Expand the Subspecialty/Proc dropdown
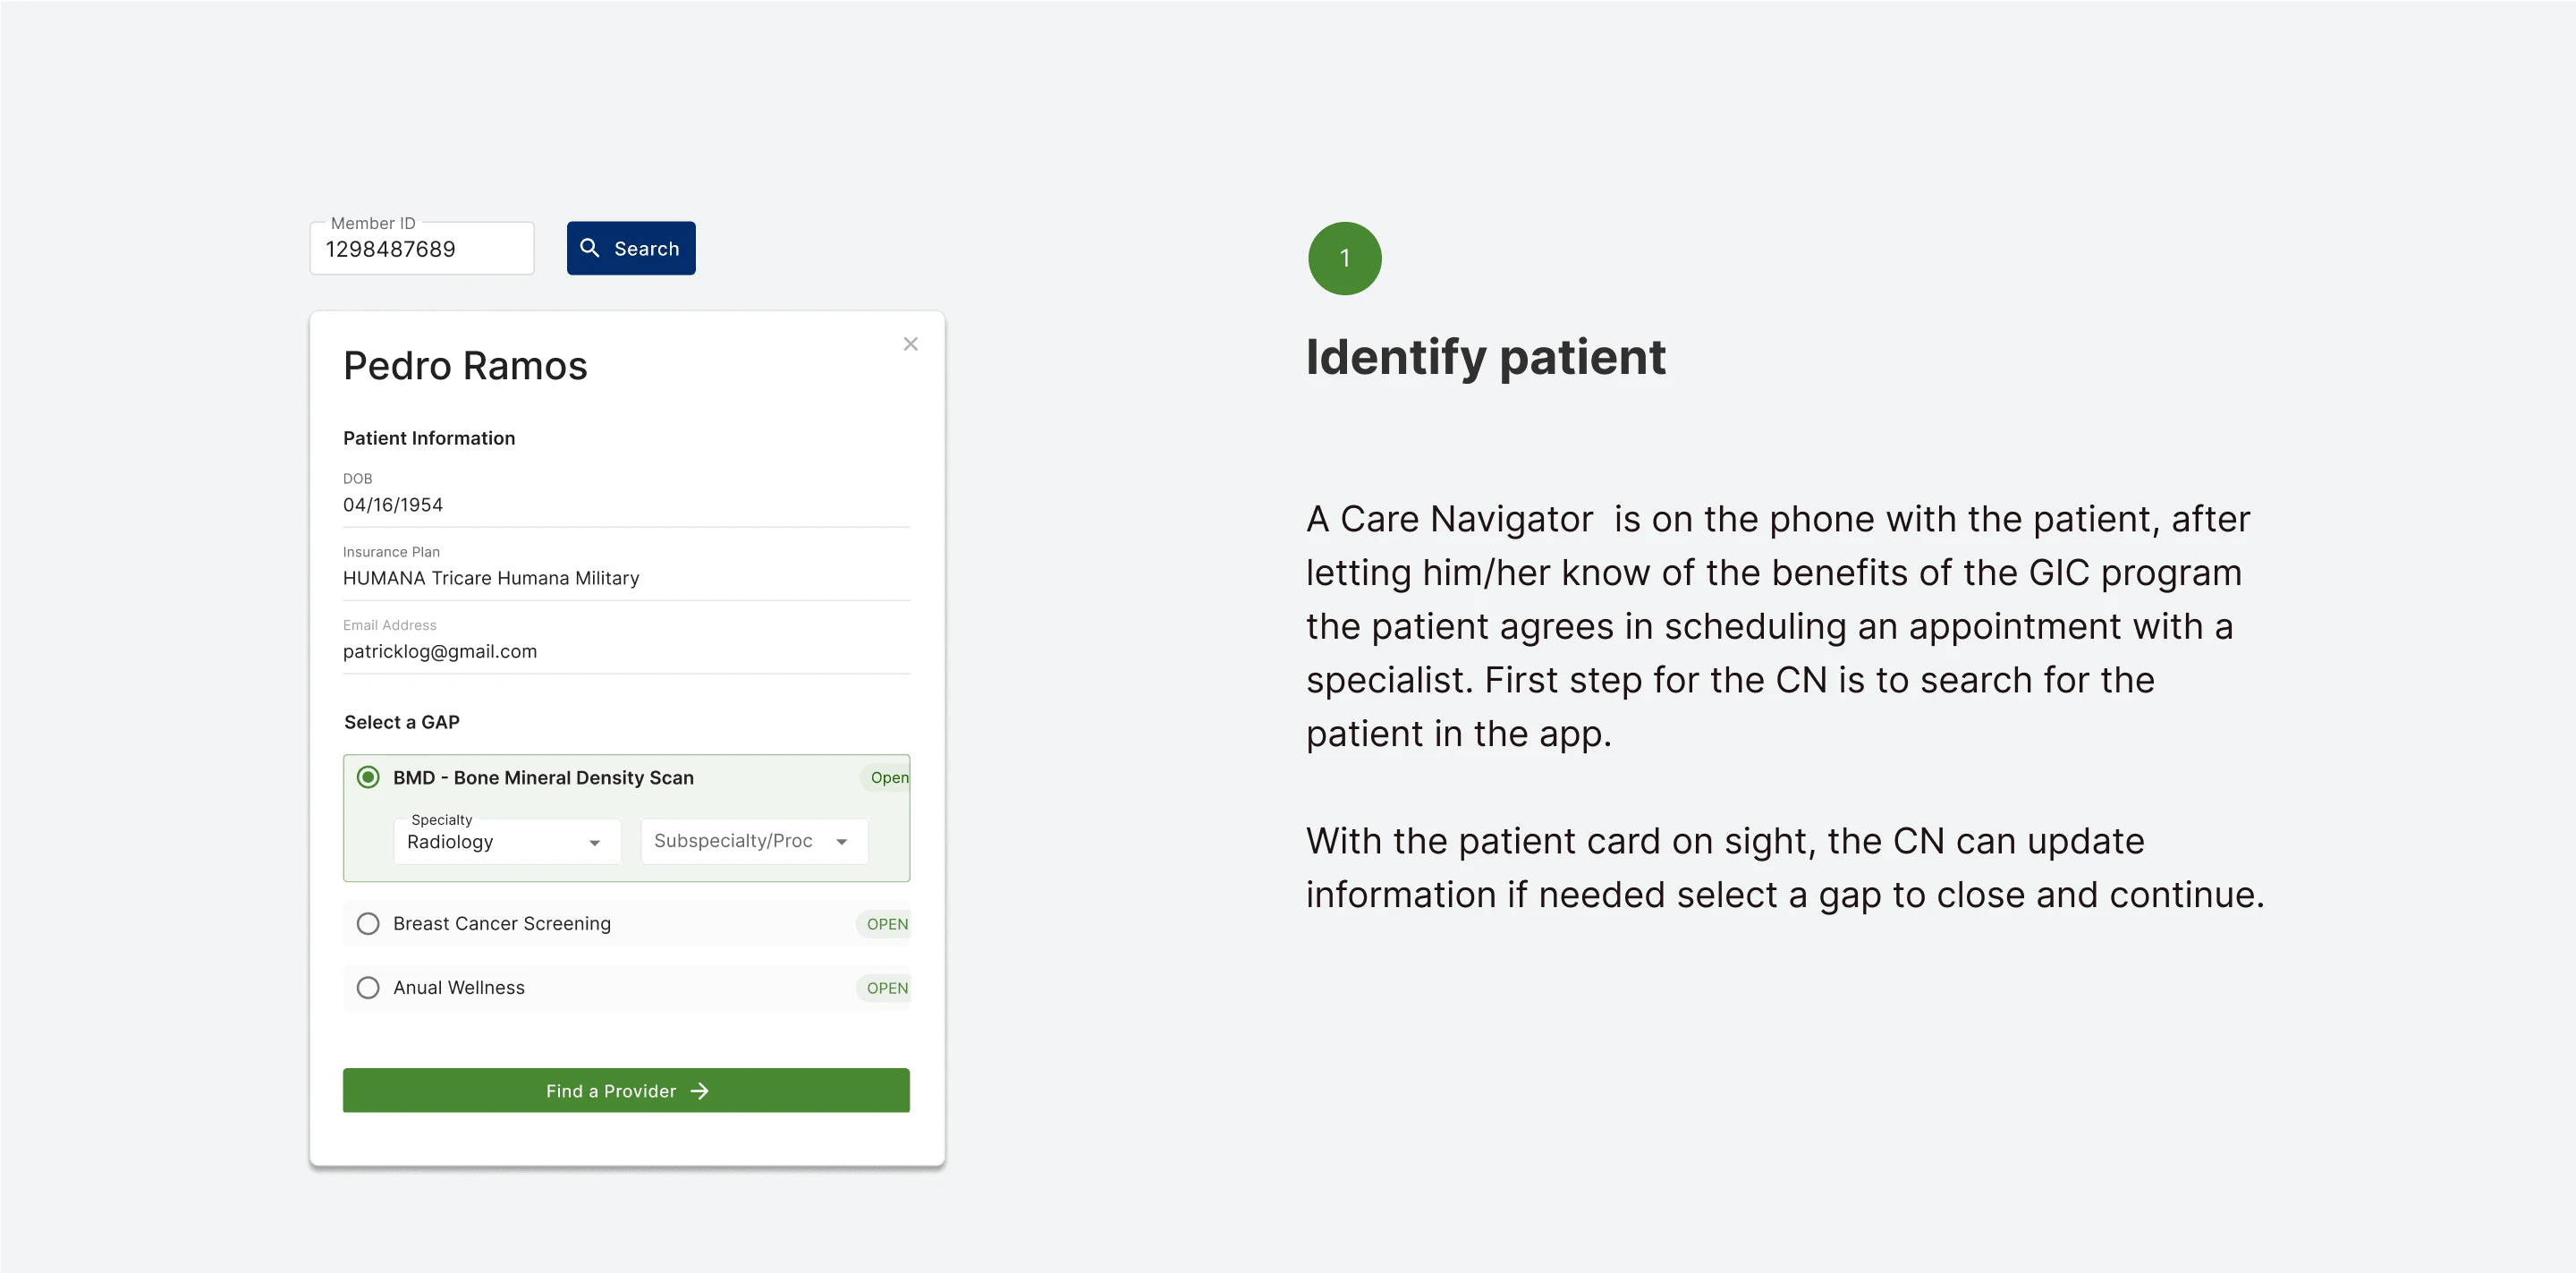Viewport: 2576px width, 1273px height. [754, 842]
